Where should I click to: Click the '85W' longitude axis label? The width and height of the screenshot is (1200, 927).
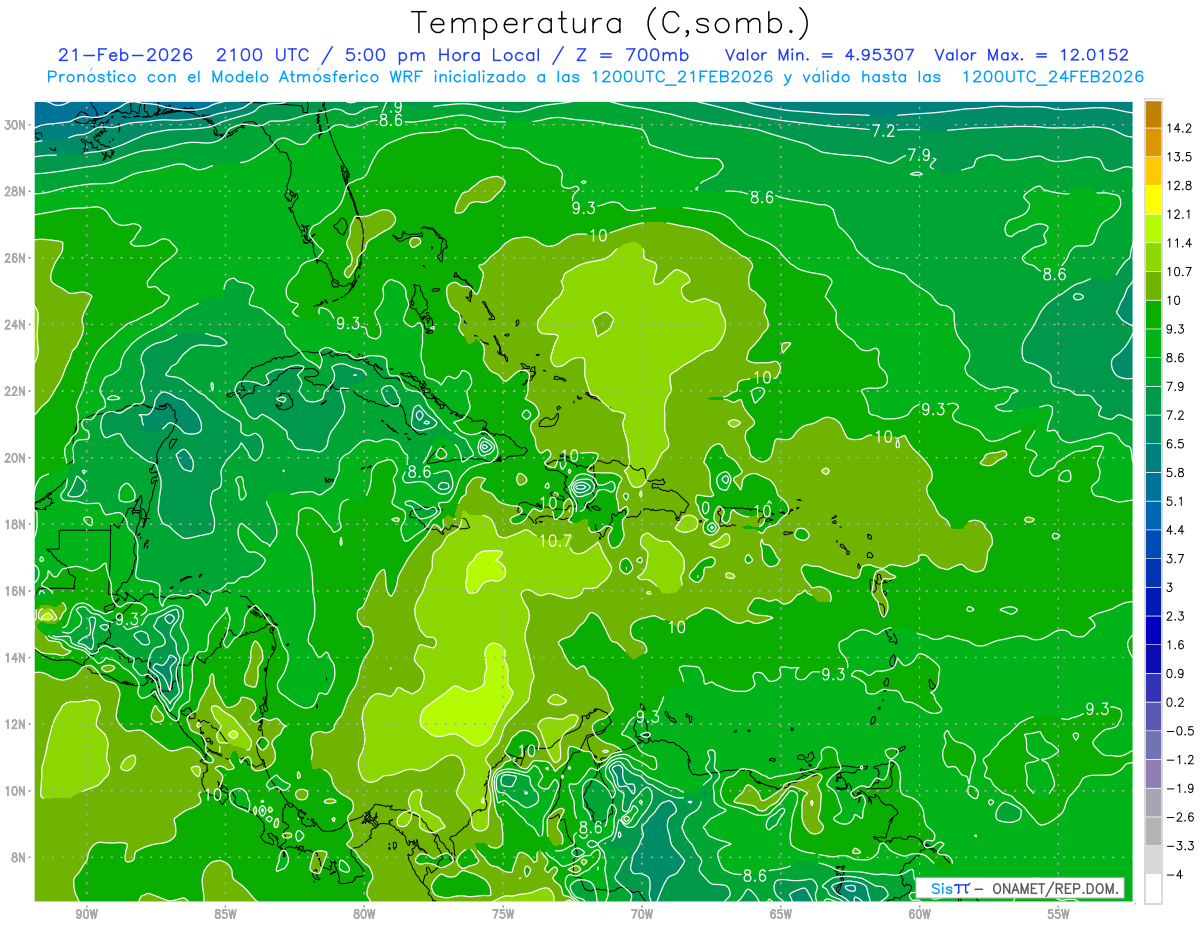tap(226, 913)
